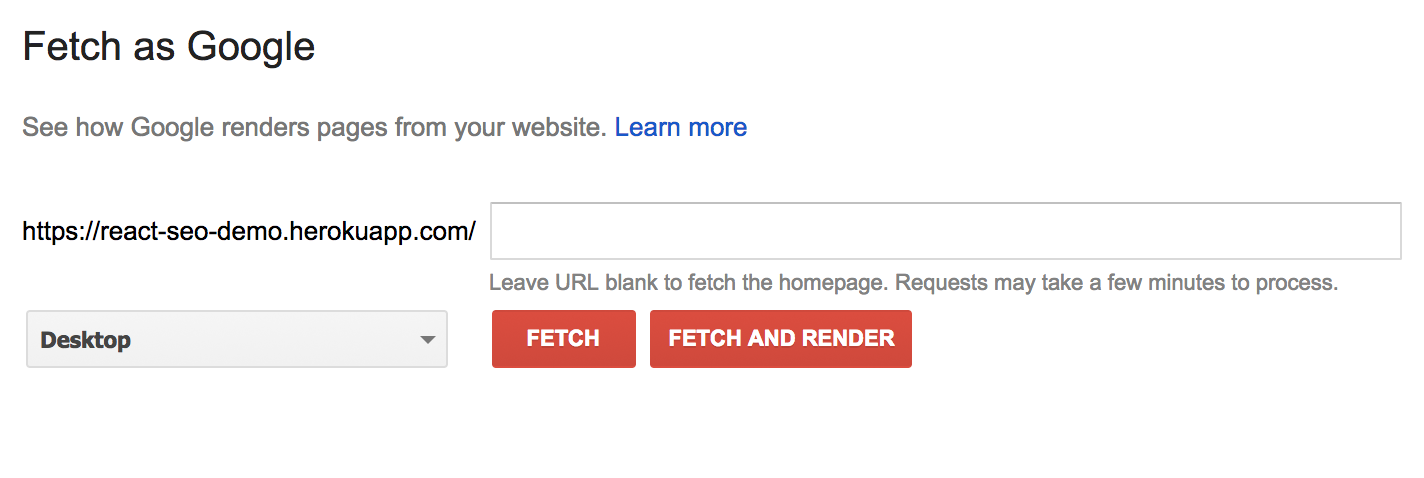Start a fetch-only request for the homepage

click(x=563, y=339)
